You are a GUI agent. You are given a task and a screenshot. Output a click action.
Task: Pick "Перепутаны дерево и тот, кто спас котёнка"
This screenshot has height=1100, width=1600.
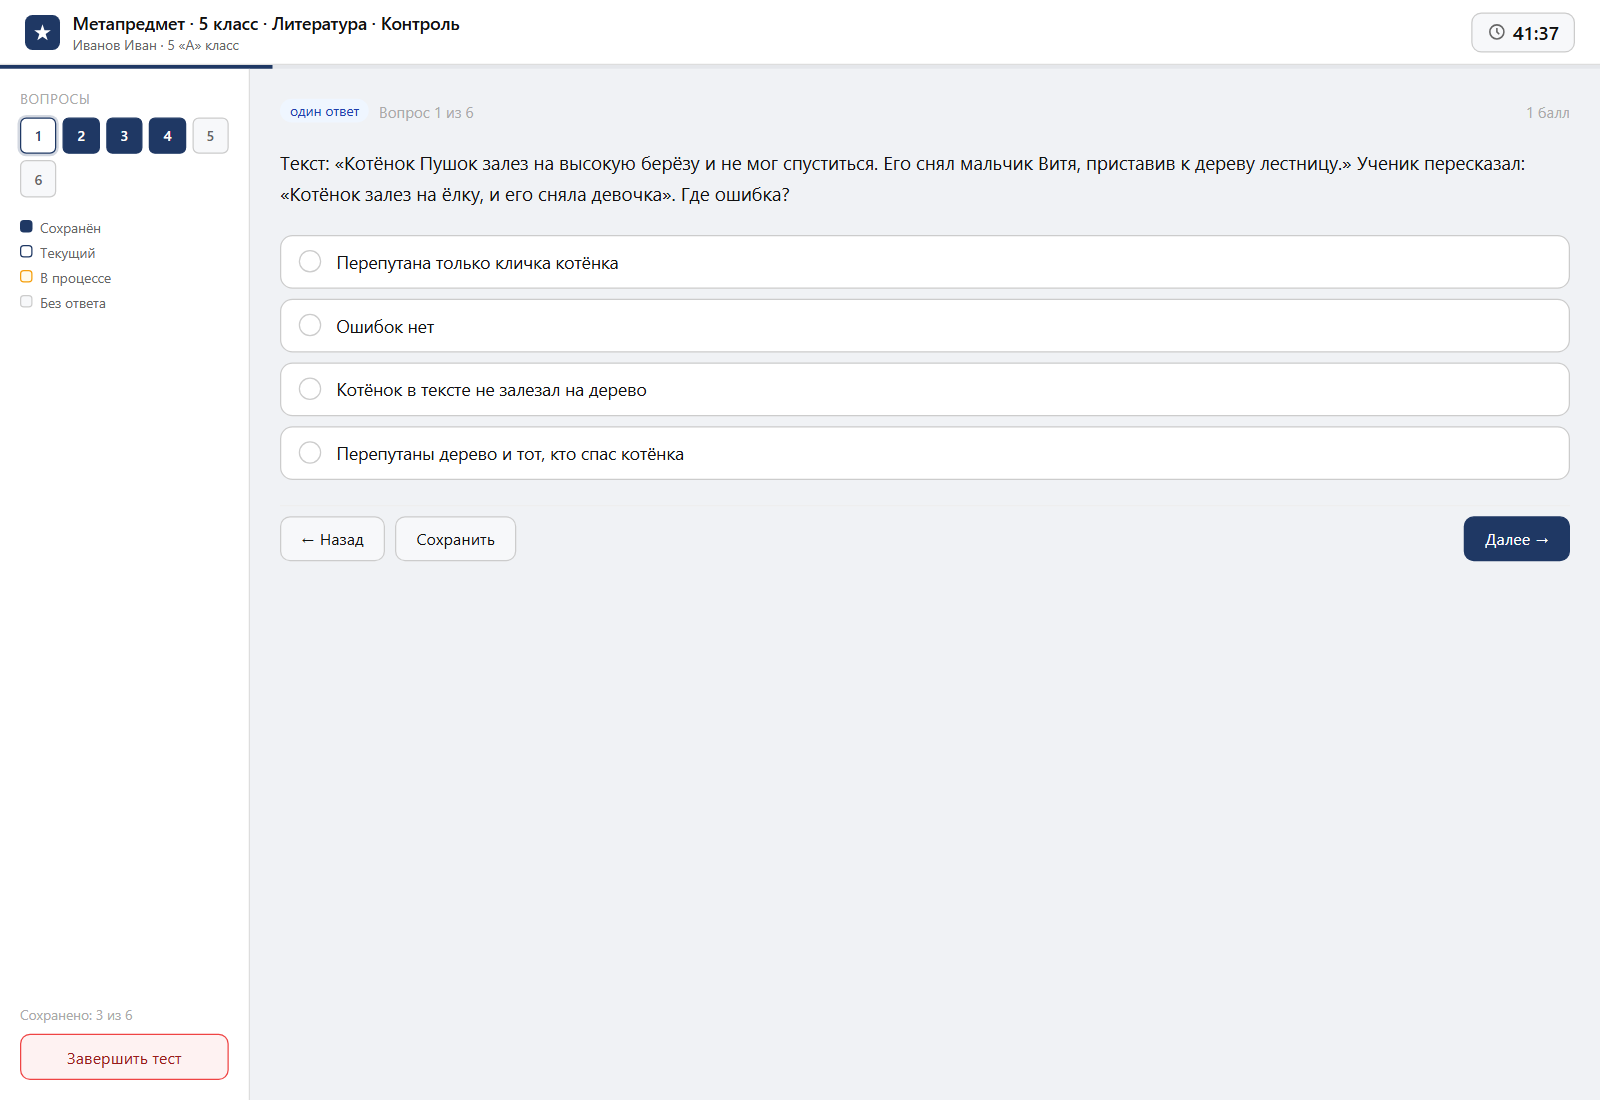point(924,453)
